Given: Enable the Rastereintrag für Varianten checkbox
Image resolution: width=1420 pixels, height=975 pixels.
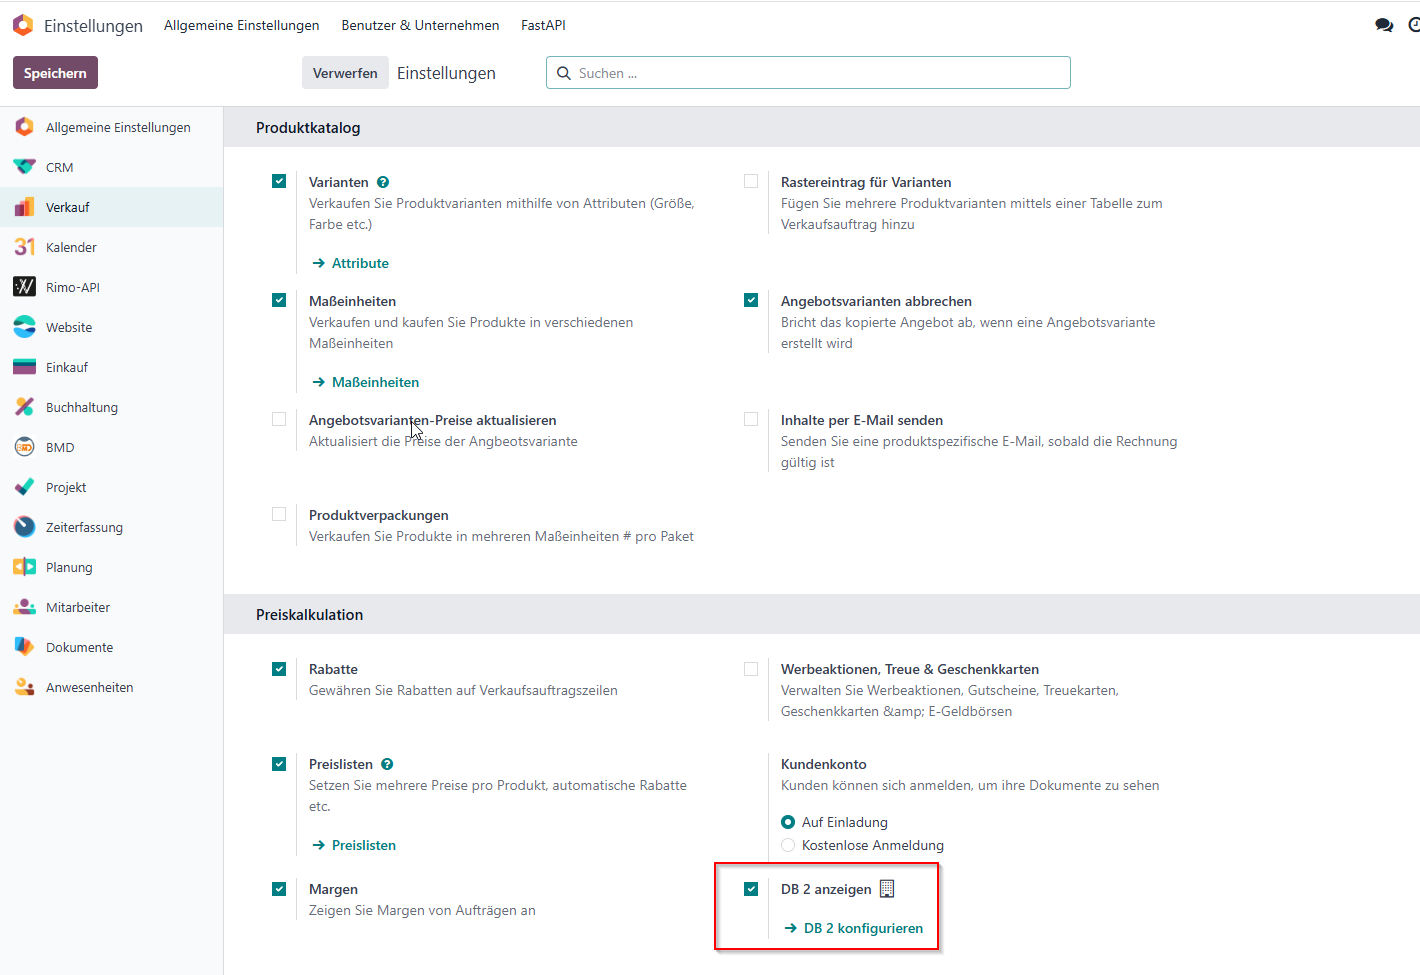Looking at the screenshot, I should tap(751, 181).
